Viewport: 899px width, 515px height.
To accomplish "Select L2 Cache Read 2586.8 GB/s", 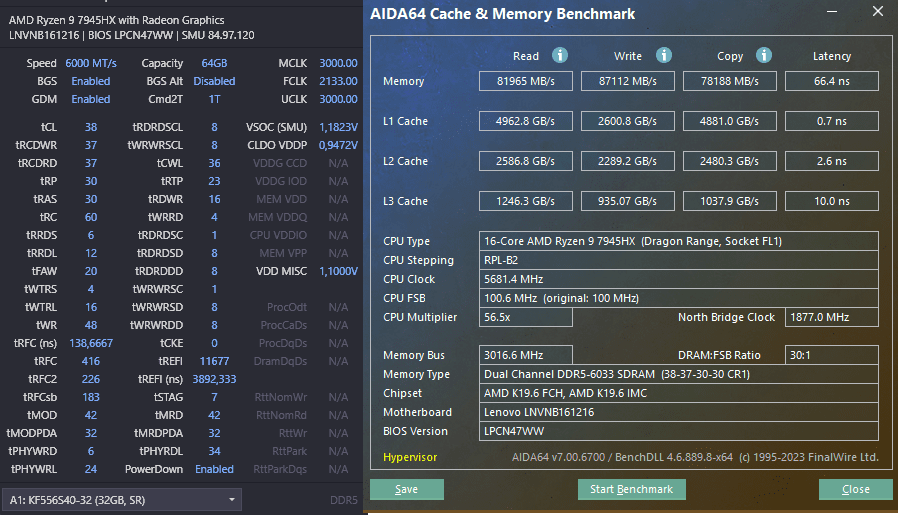I will [526, 161].
